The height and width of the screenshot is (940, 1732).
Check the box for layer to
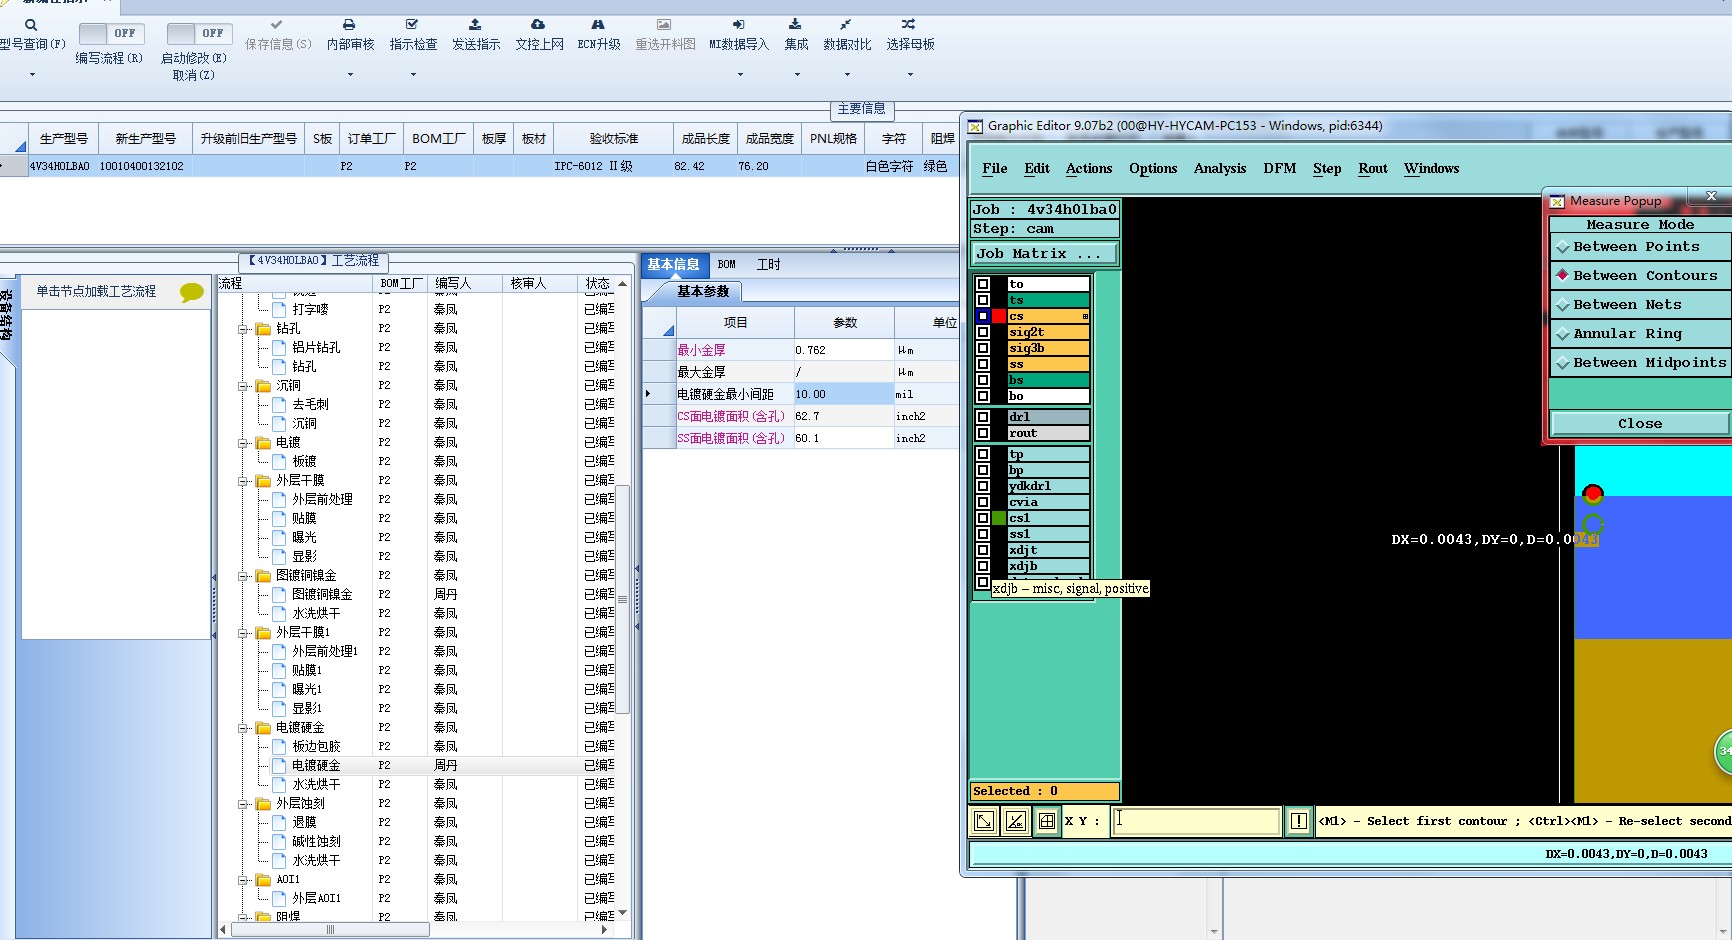pyautogui.click(x=983, y=284)
